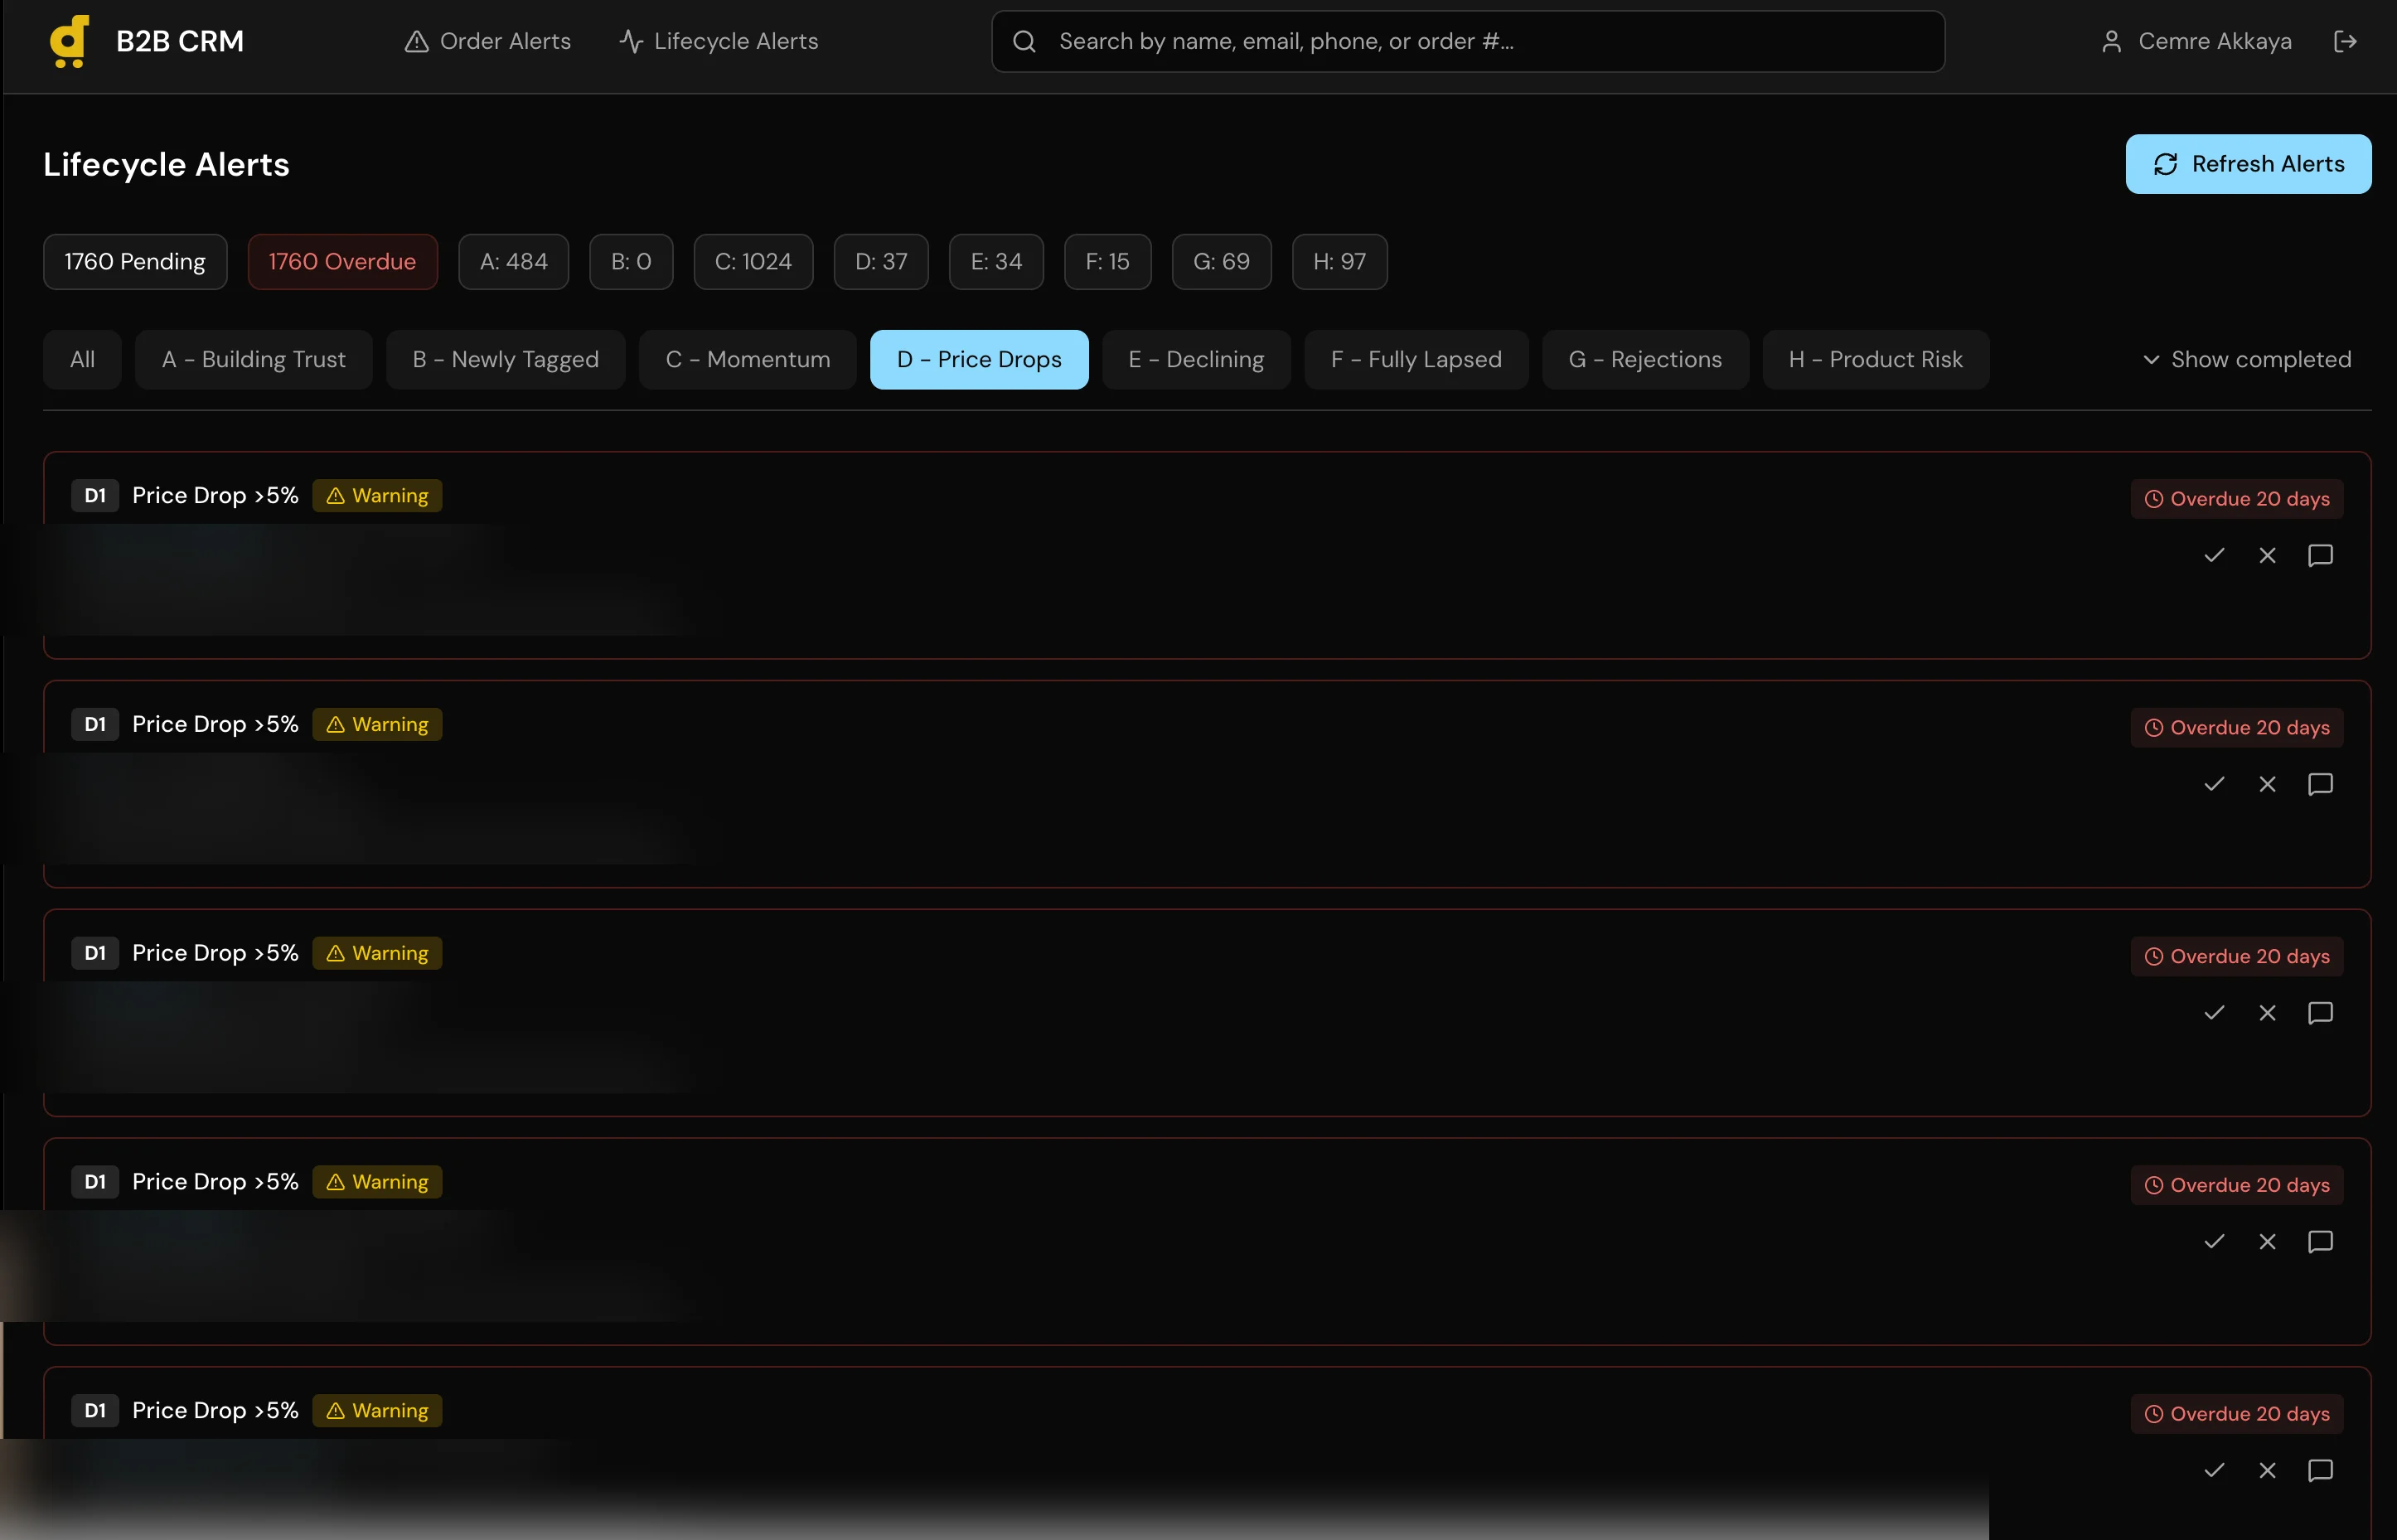Enable the A: 484 segment filter
The height and width of the screenshot is (1540, 2397).
[513, 261]
